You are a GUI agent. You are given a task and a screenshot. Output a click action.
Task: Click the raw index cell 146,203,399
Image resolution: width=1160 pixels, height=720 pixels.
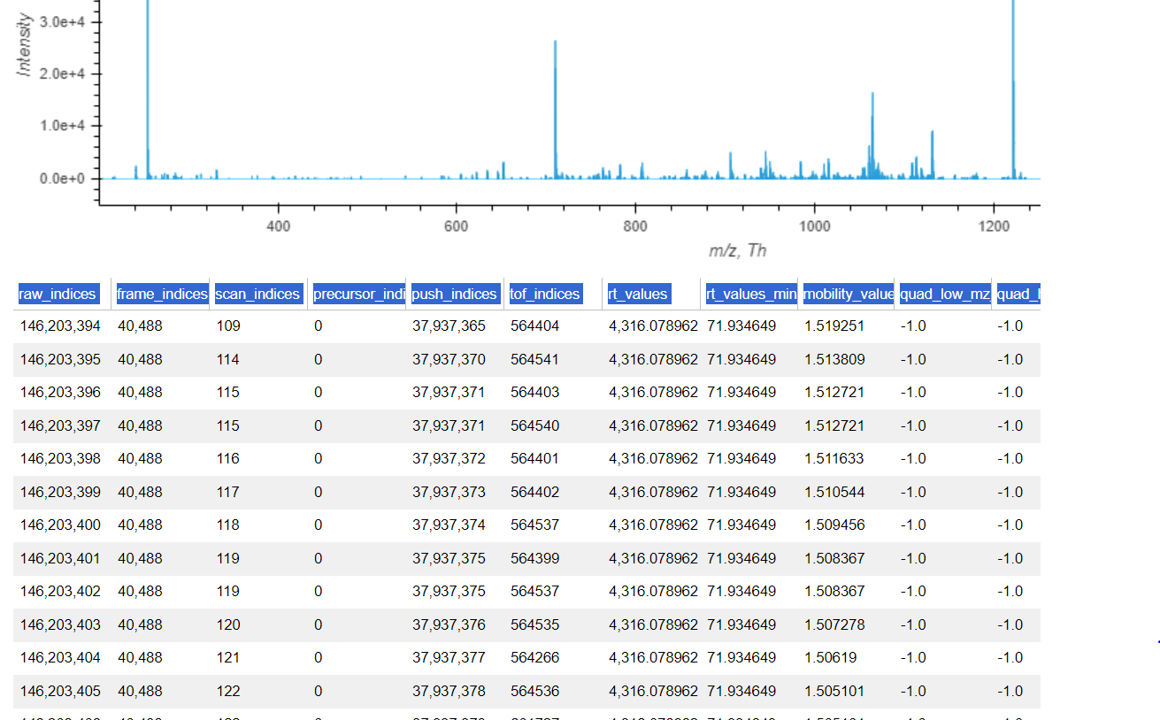click(60, 492)
